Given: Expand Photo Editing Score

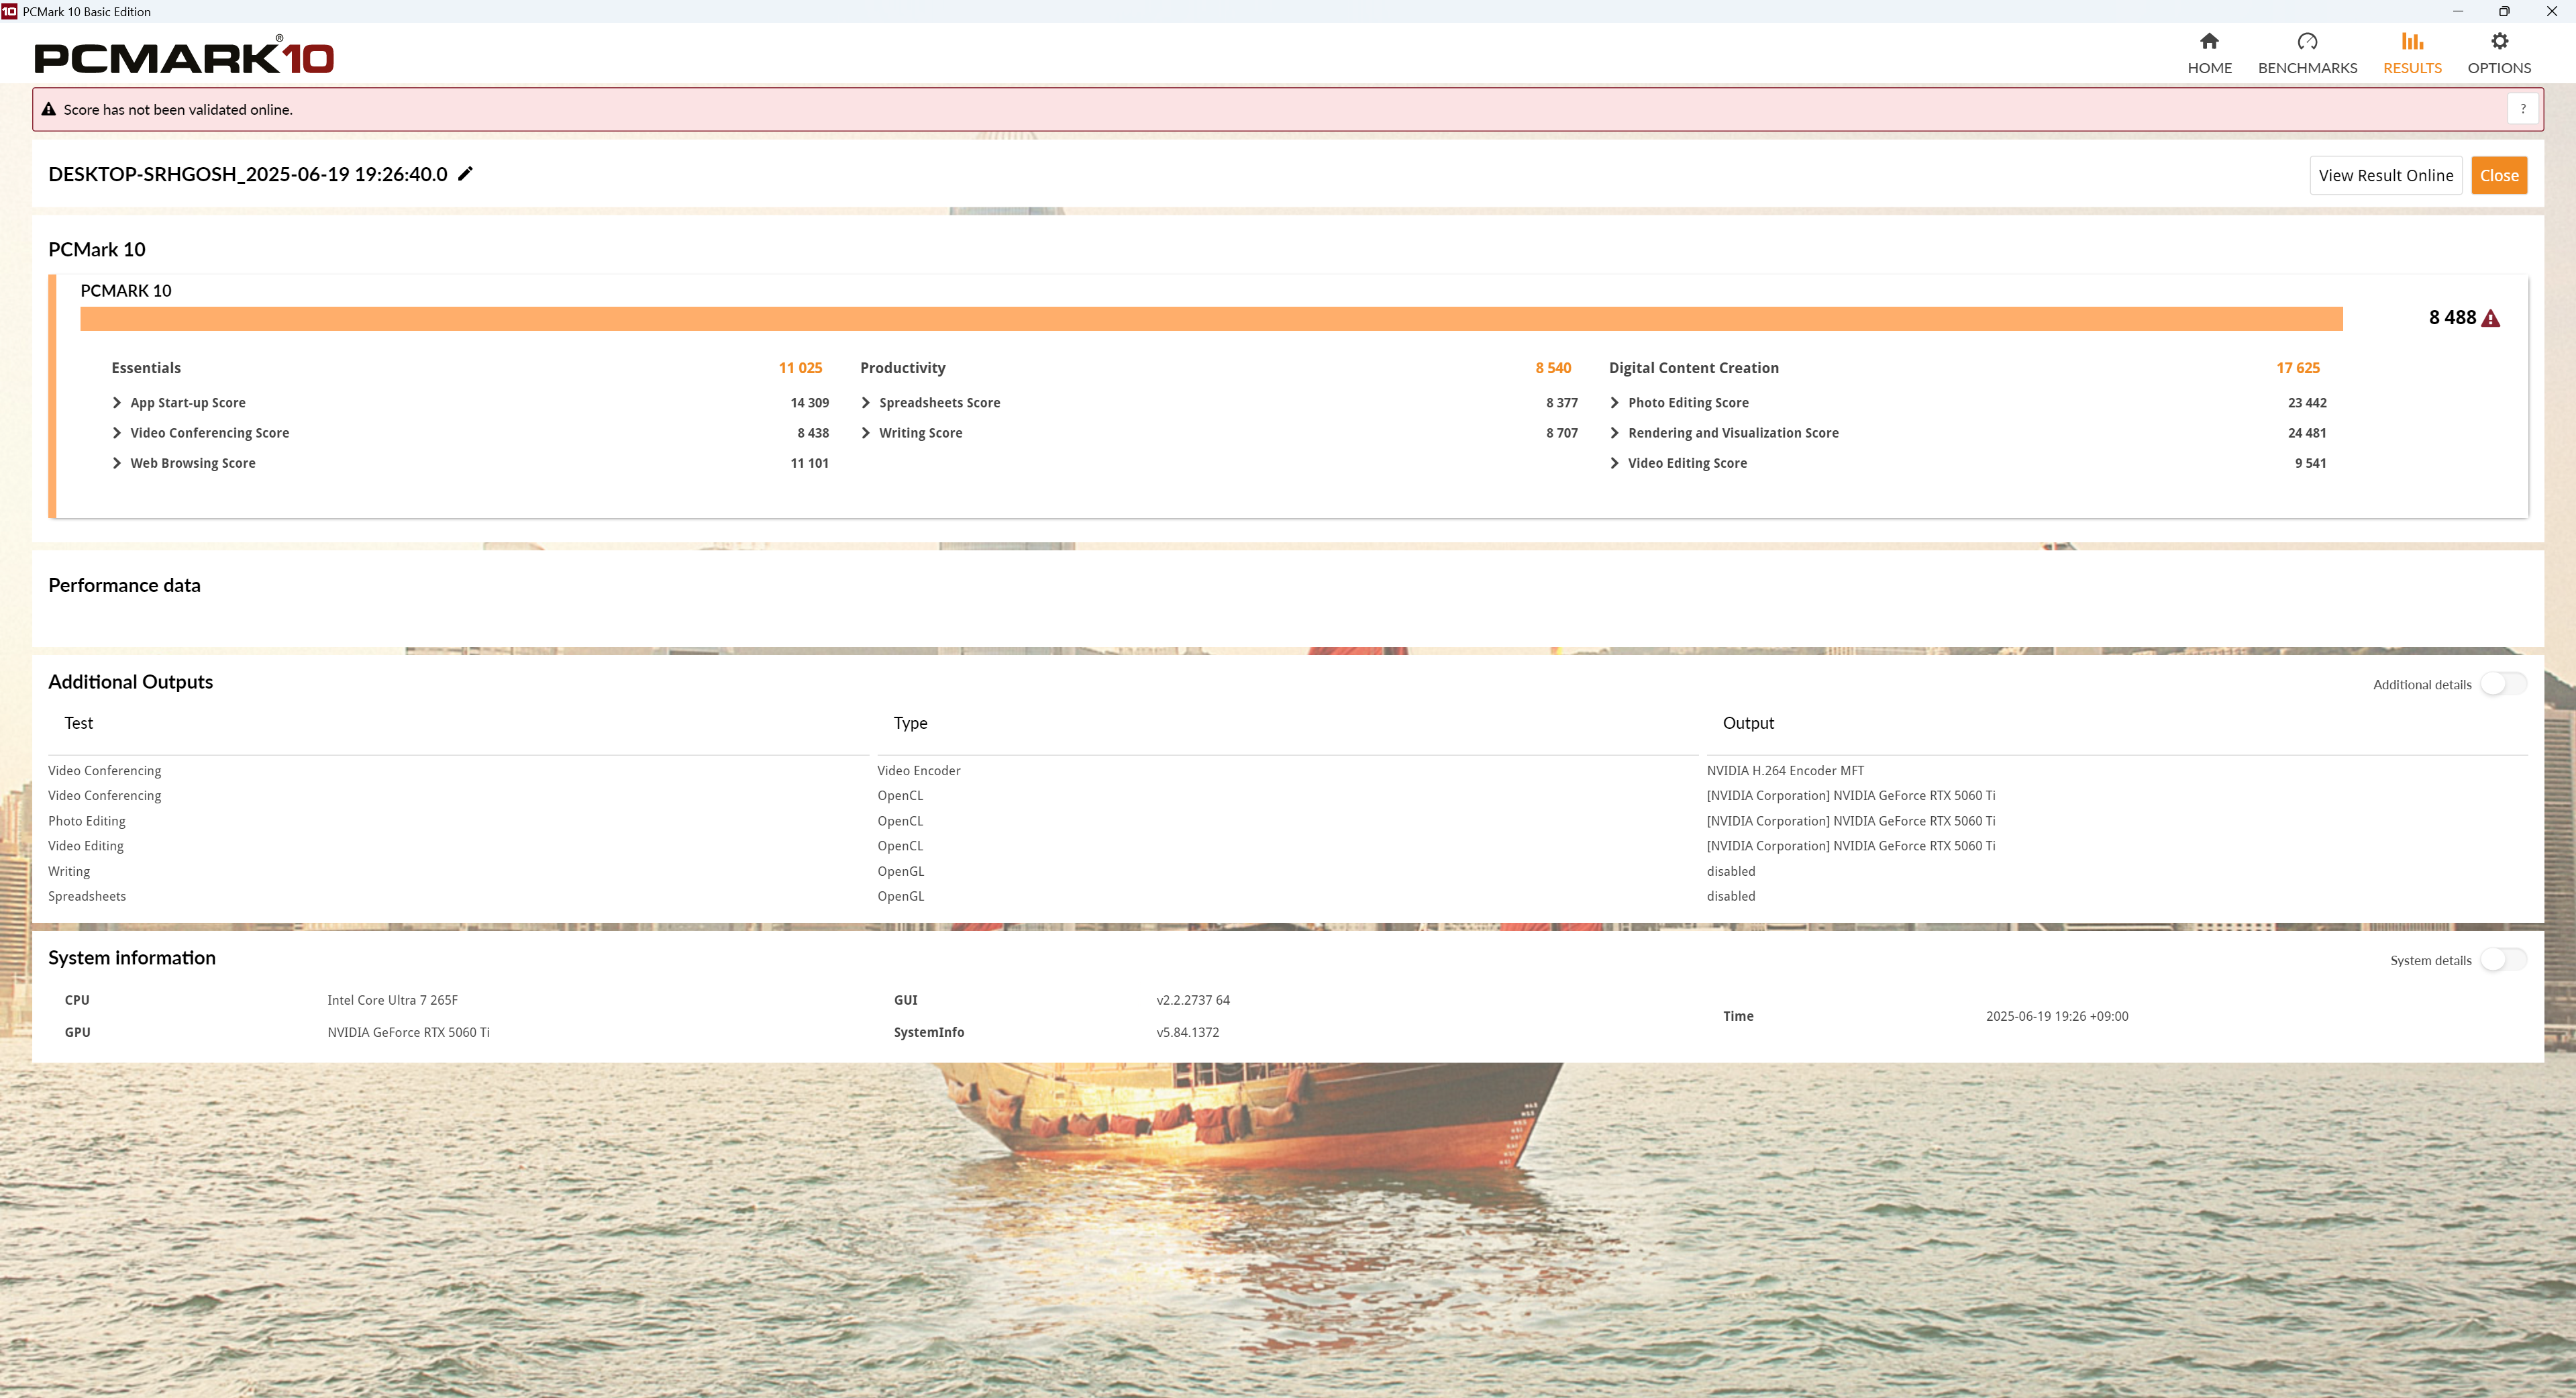Looking at the screenshot, I should pos(1615,403).
